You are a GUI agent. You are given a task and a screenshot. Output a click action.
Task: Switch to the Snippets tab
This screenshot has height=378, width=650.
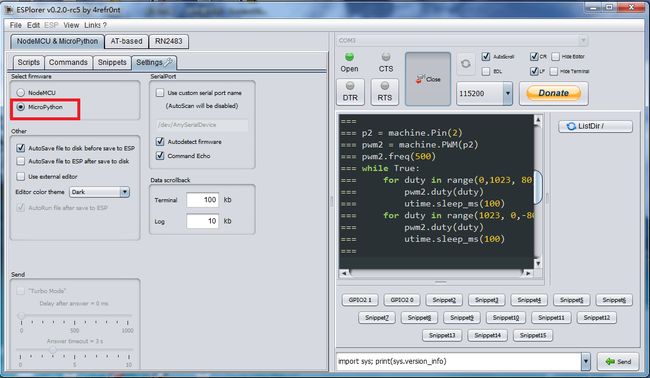tap(112, 62)
